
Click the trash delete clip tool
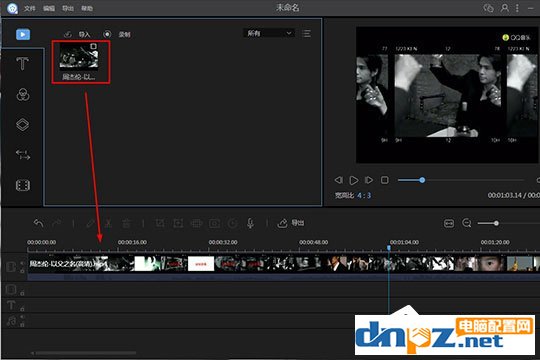tap(126, 224)
